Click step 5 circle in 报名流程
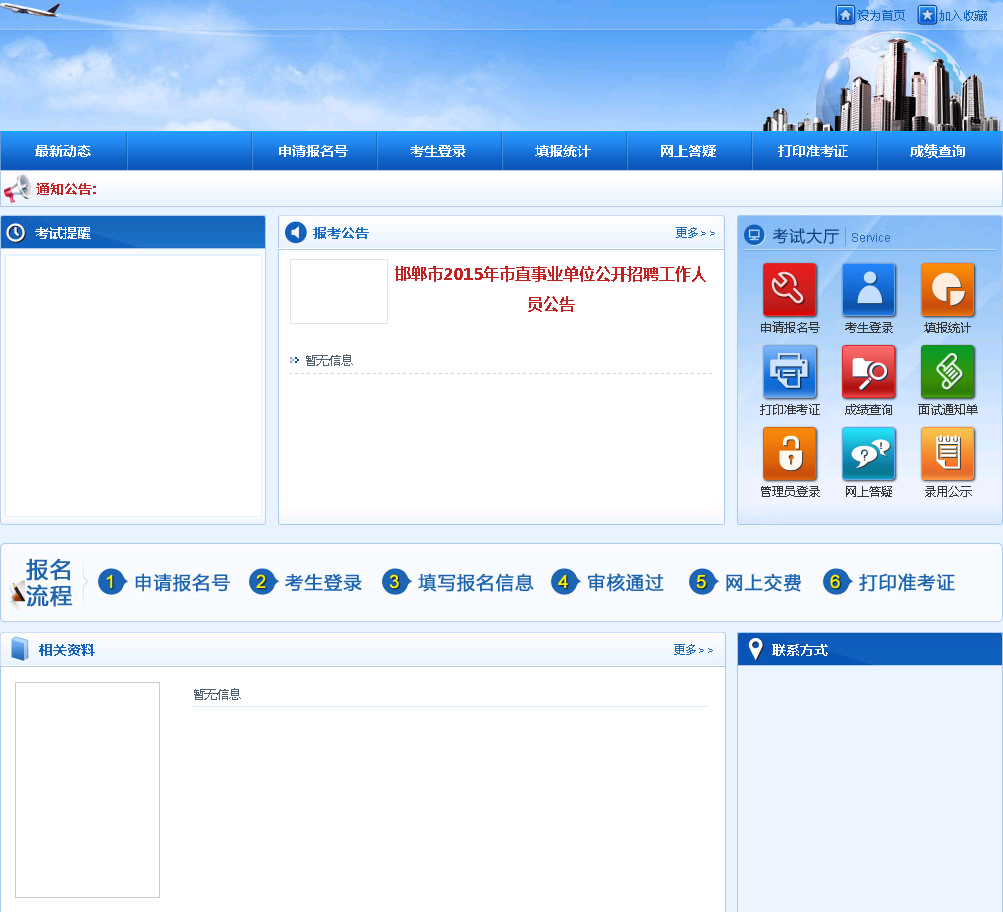1003x912 pixels. coord(702,582)
